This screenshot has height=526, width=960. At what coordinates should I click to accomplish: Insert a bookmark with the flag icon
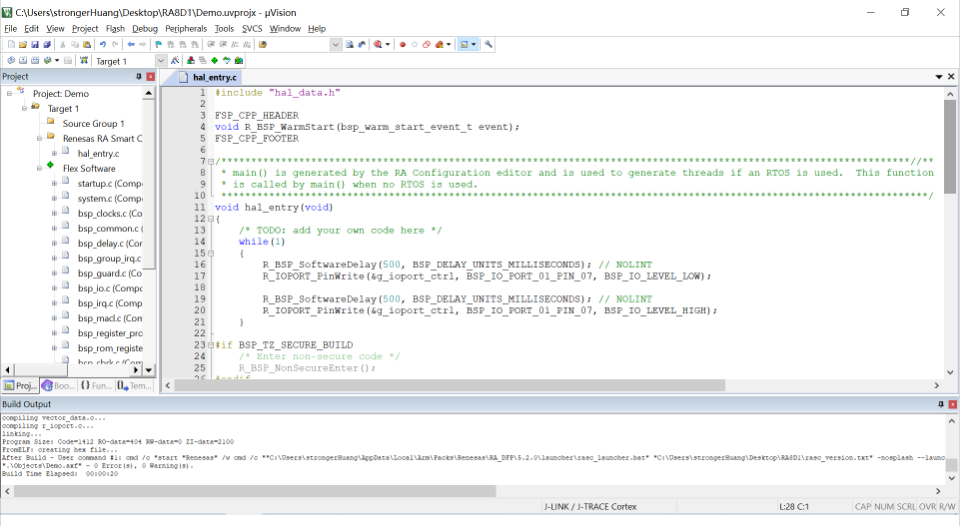[x=158, y=44]
